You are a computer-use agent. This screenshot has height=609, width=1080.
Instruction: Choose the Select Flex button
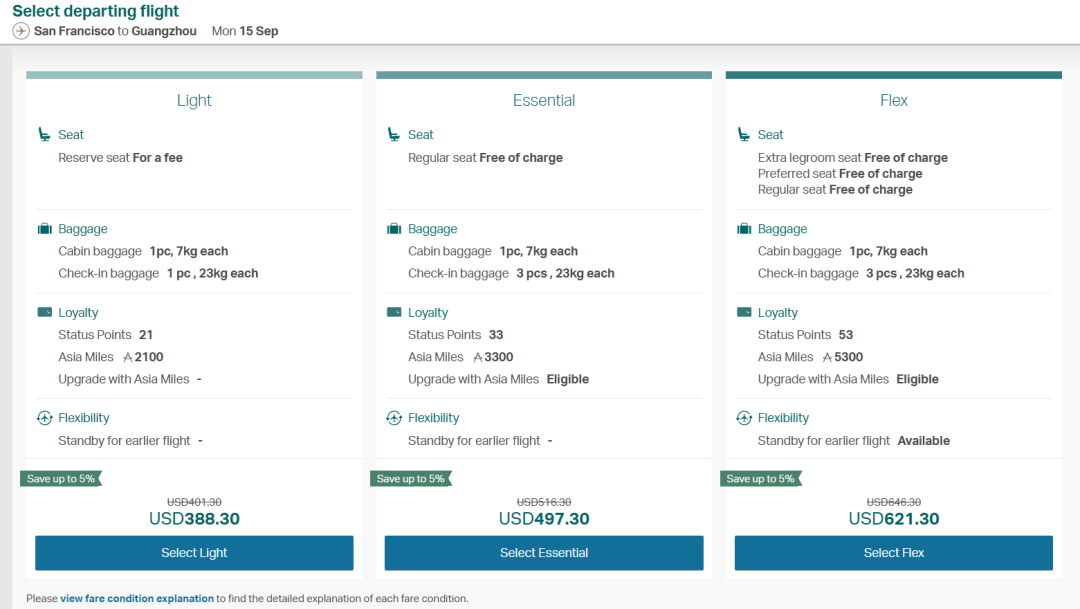pos(893,553)
